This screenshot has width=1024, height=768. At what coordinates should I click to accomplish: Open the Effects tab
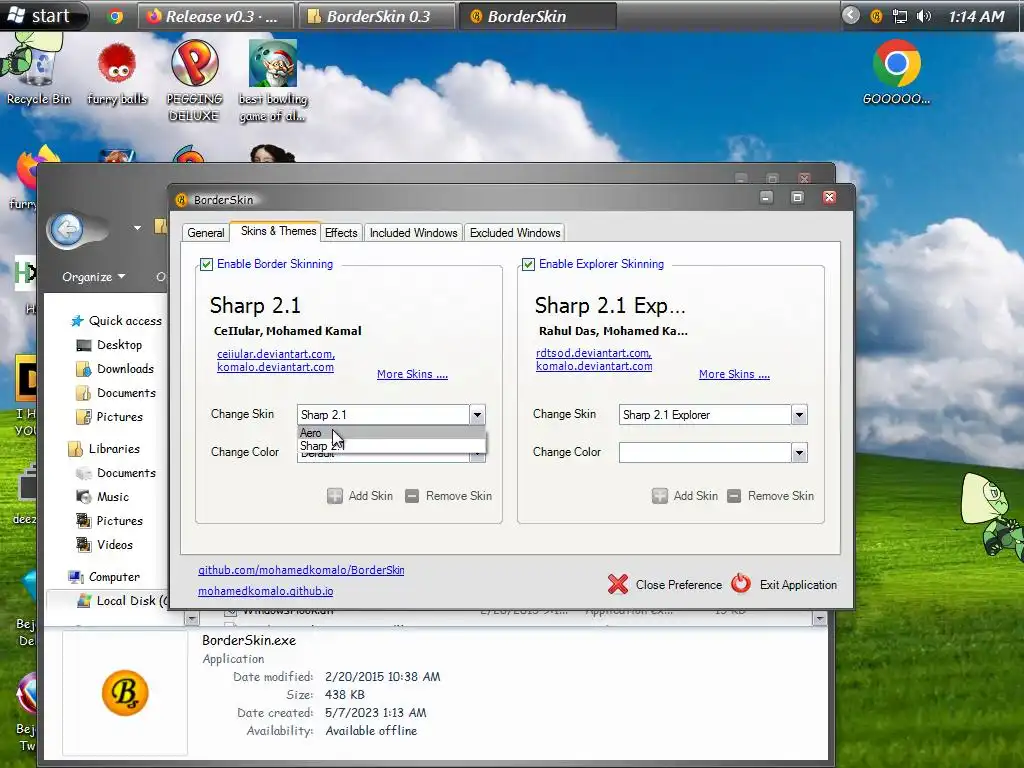(x=341, y=232)
